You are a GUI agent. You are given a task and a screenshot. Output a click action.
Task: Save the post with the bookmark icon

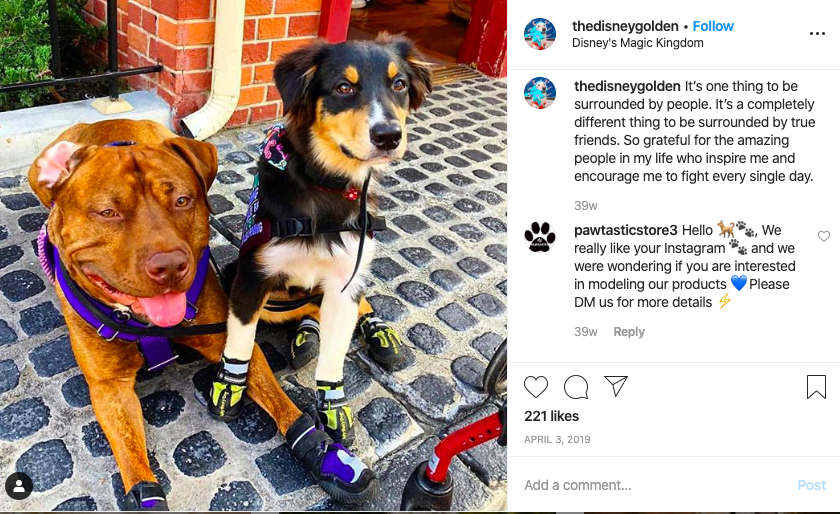(816, 387)
